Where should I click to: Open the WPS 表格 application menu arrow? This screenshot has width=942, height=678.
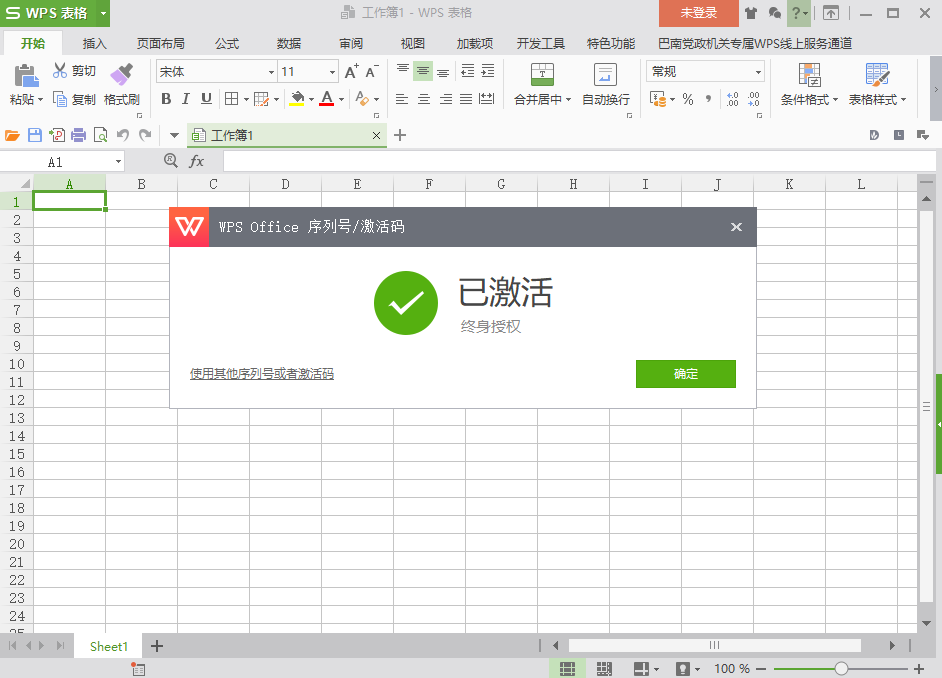(x=103, y=13)
